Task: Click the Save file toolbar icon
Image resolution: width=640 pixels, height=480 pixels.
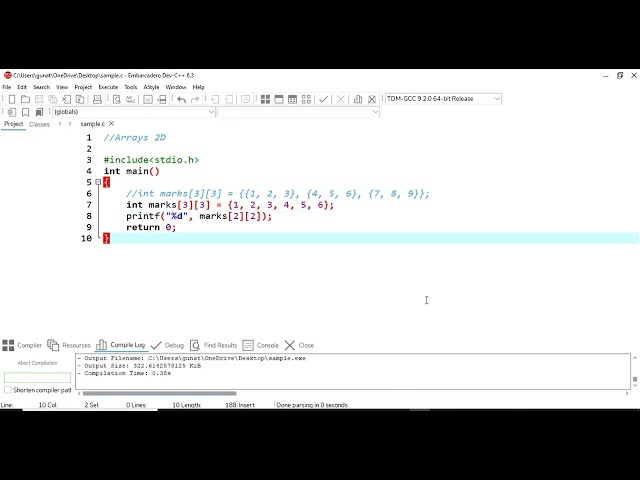Action: click(x=39, y=99)
